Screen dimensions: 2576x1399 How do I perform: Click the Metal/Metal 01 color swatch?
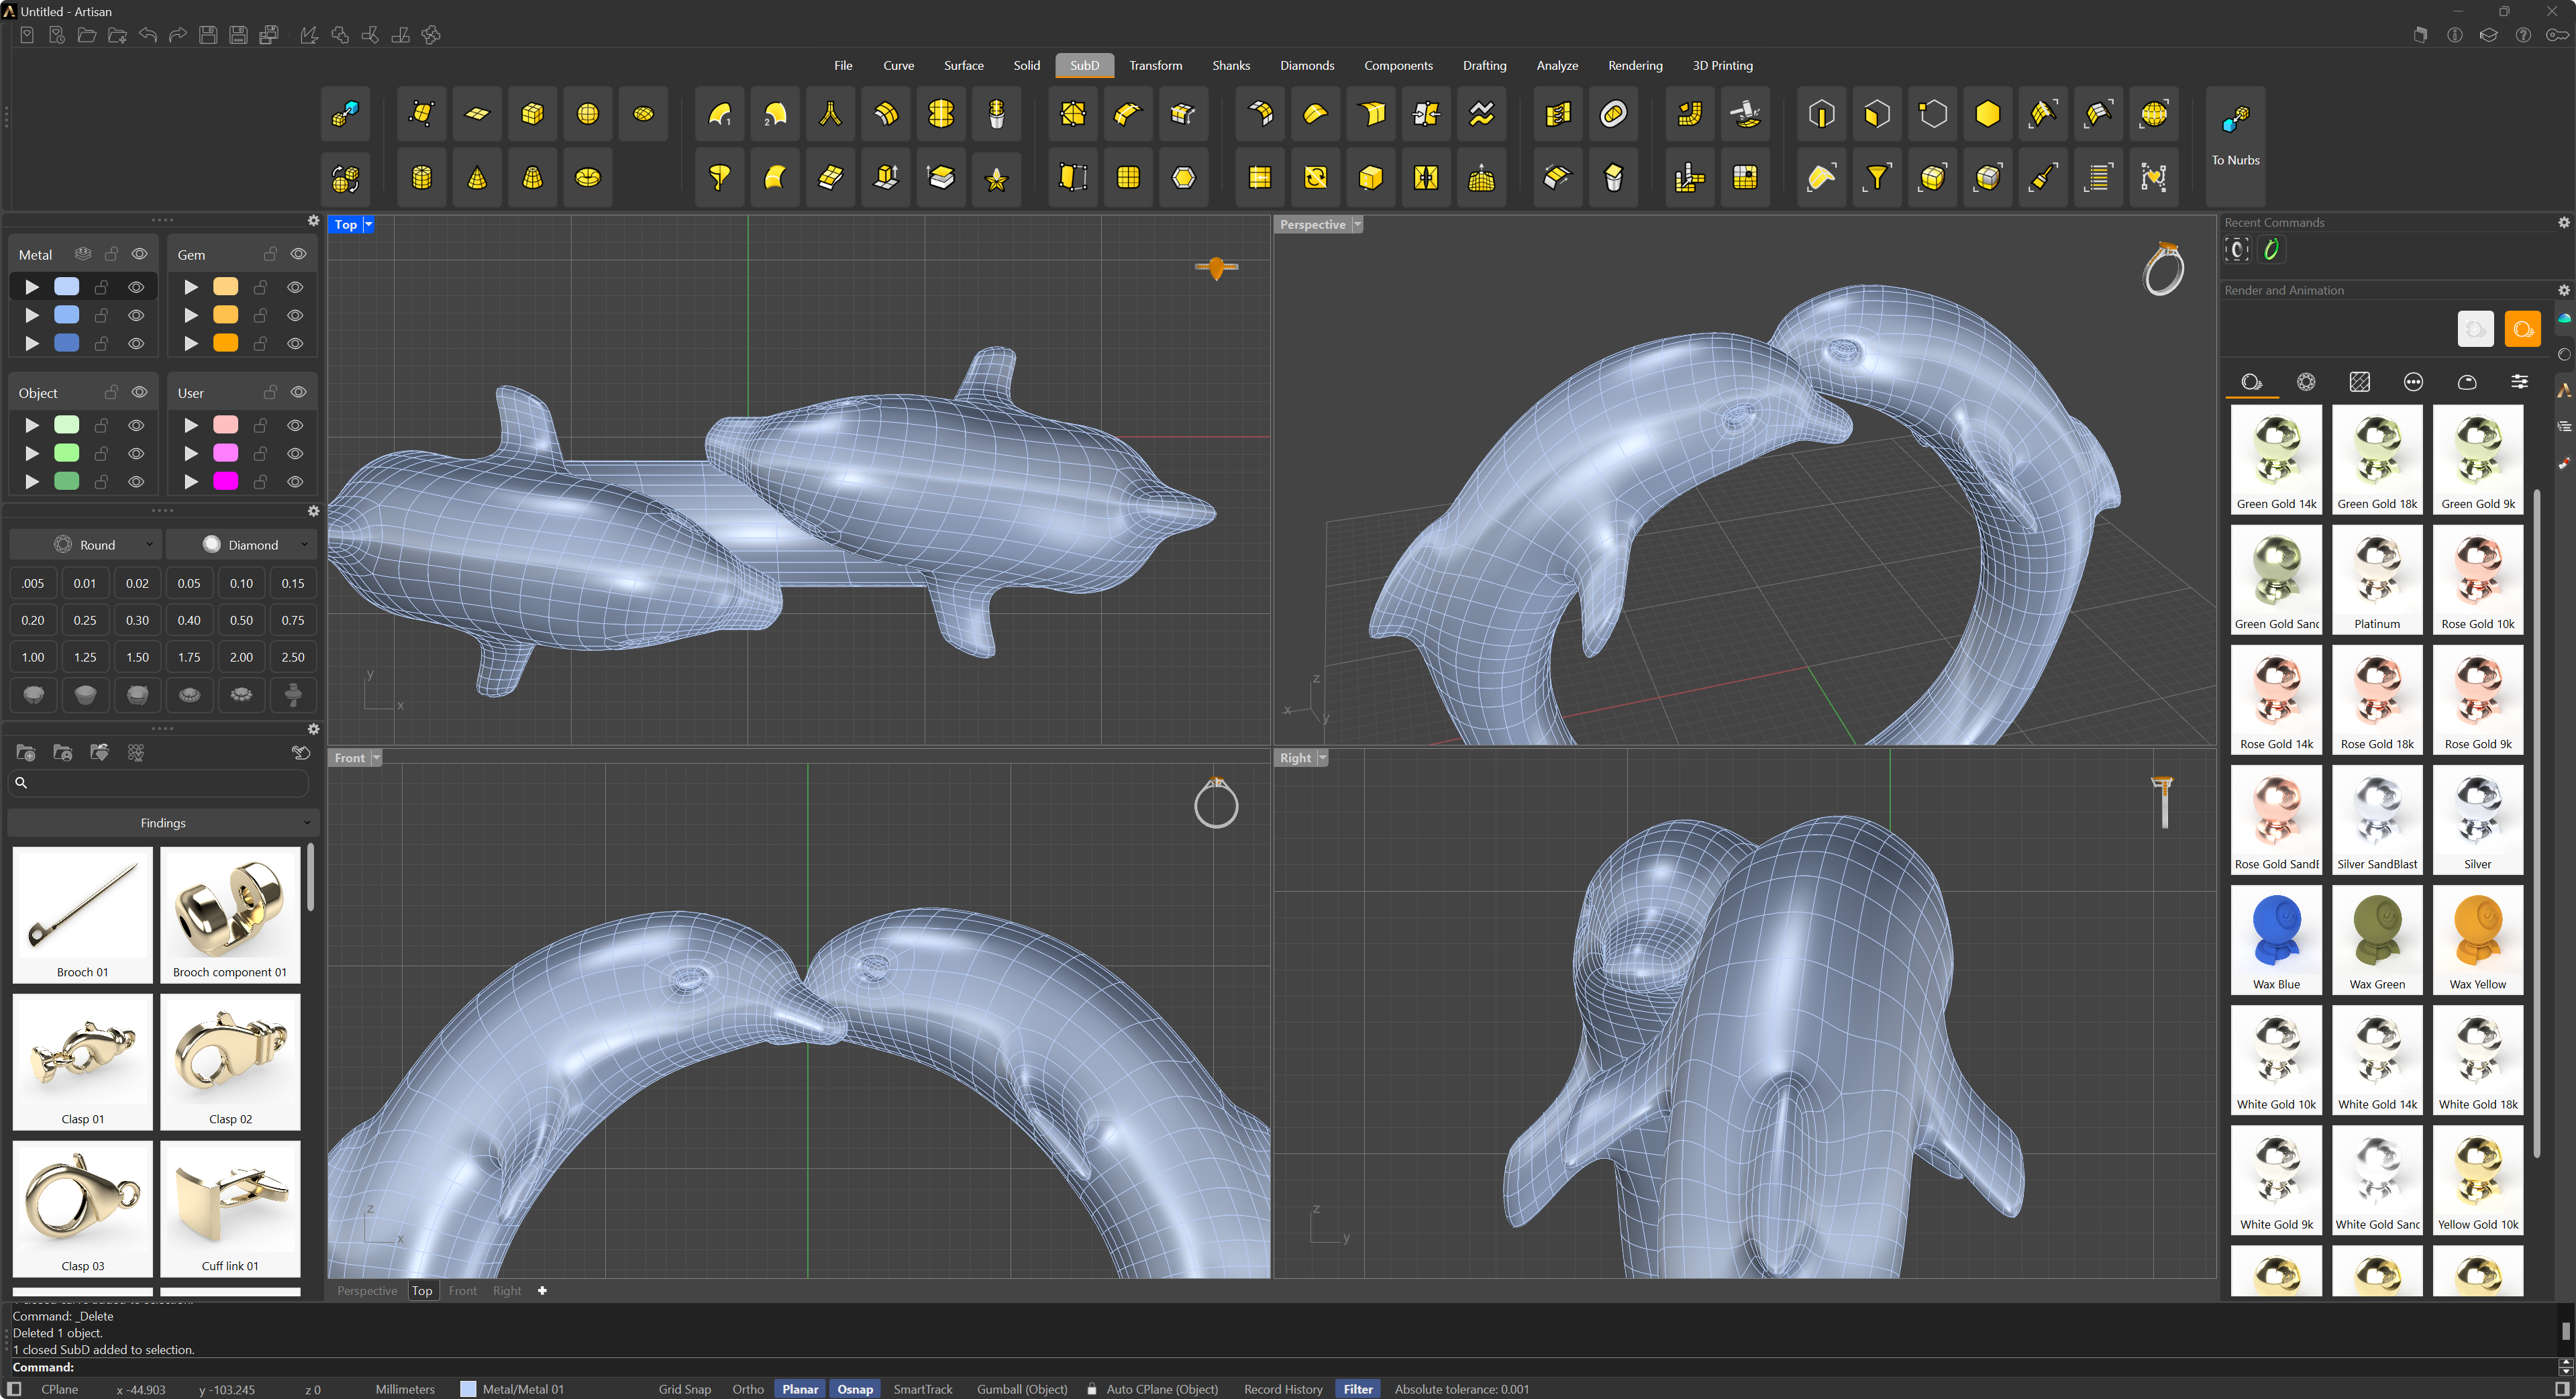468,1388
